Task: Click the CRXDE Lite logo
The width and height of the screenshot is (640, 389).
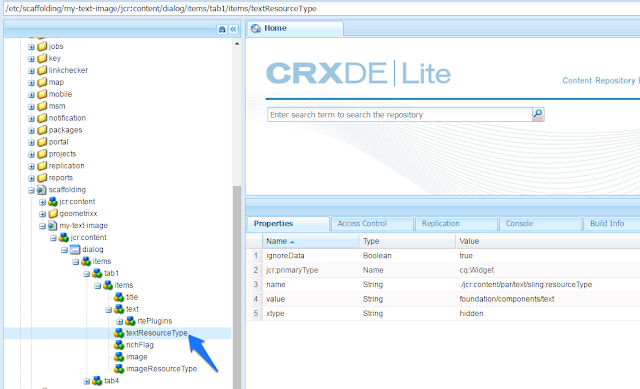Action: (358, 73)
